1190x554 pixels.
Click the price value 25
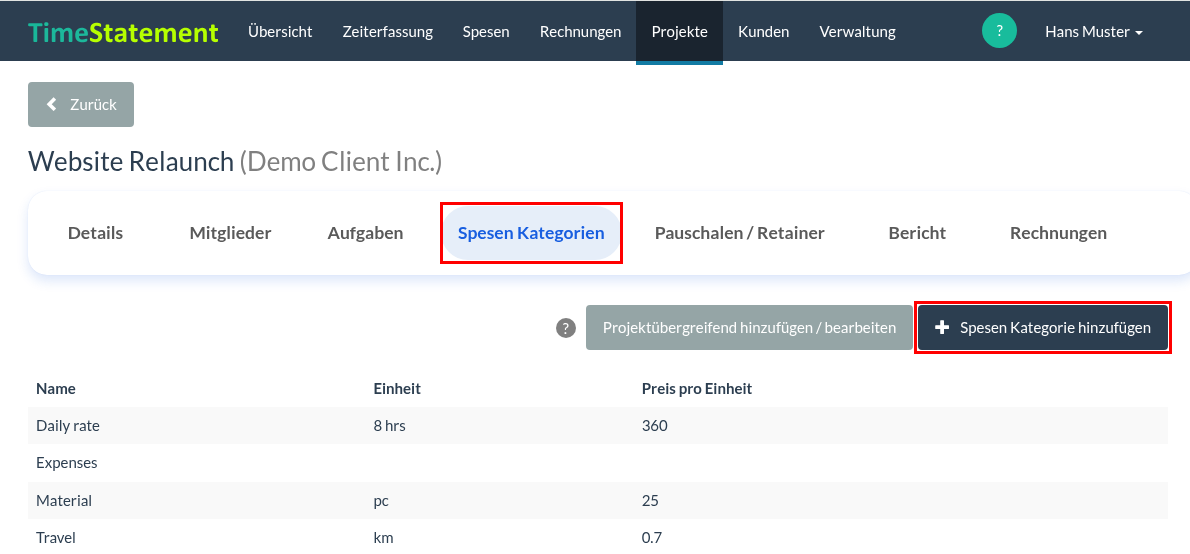(650, 501)
